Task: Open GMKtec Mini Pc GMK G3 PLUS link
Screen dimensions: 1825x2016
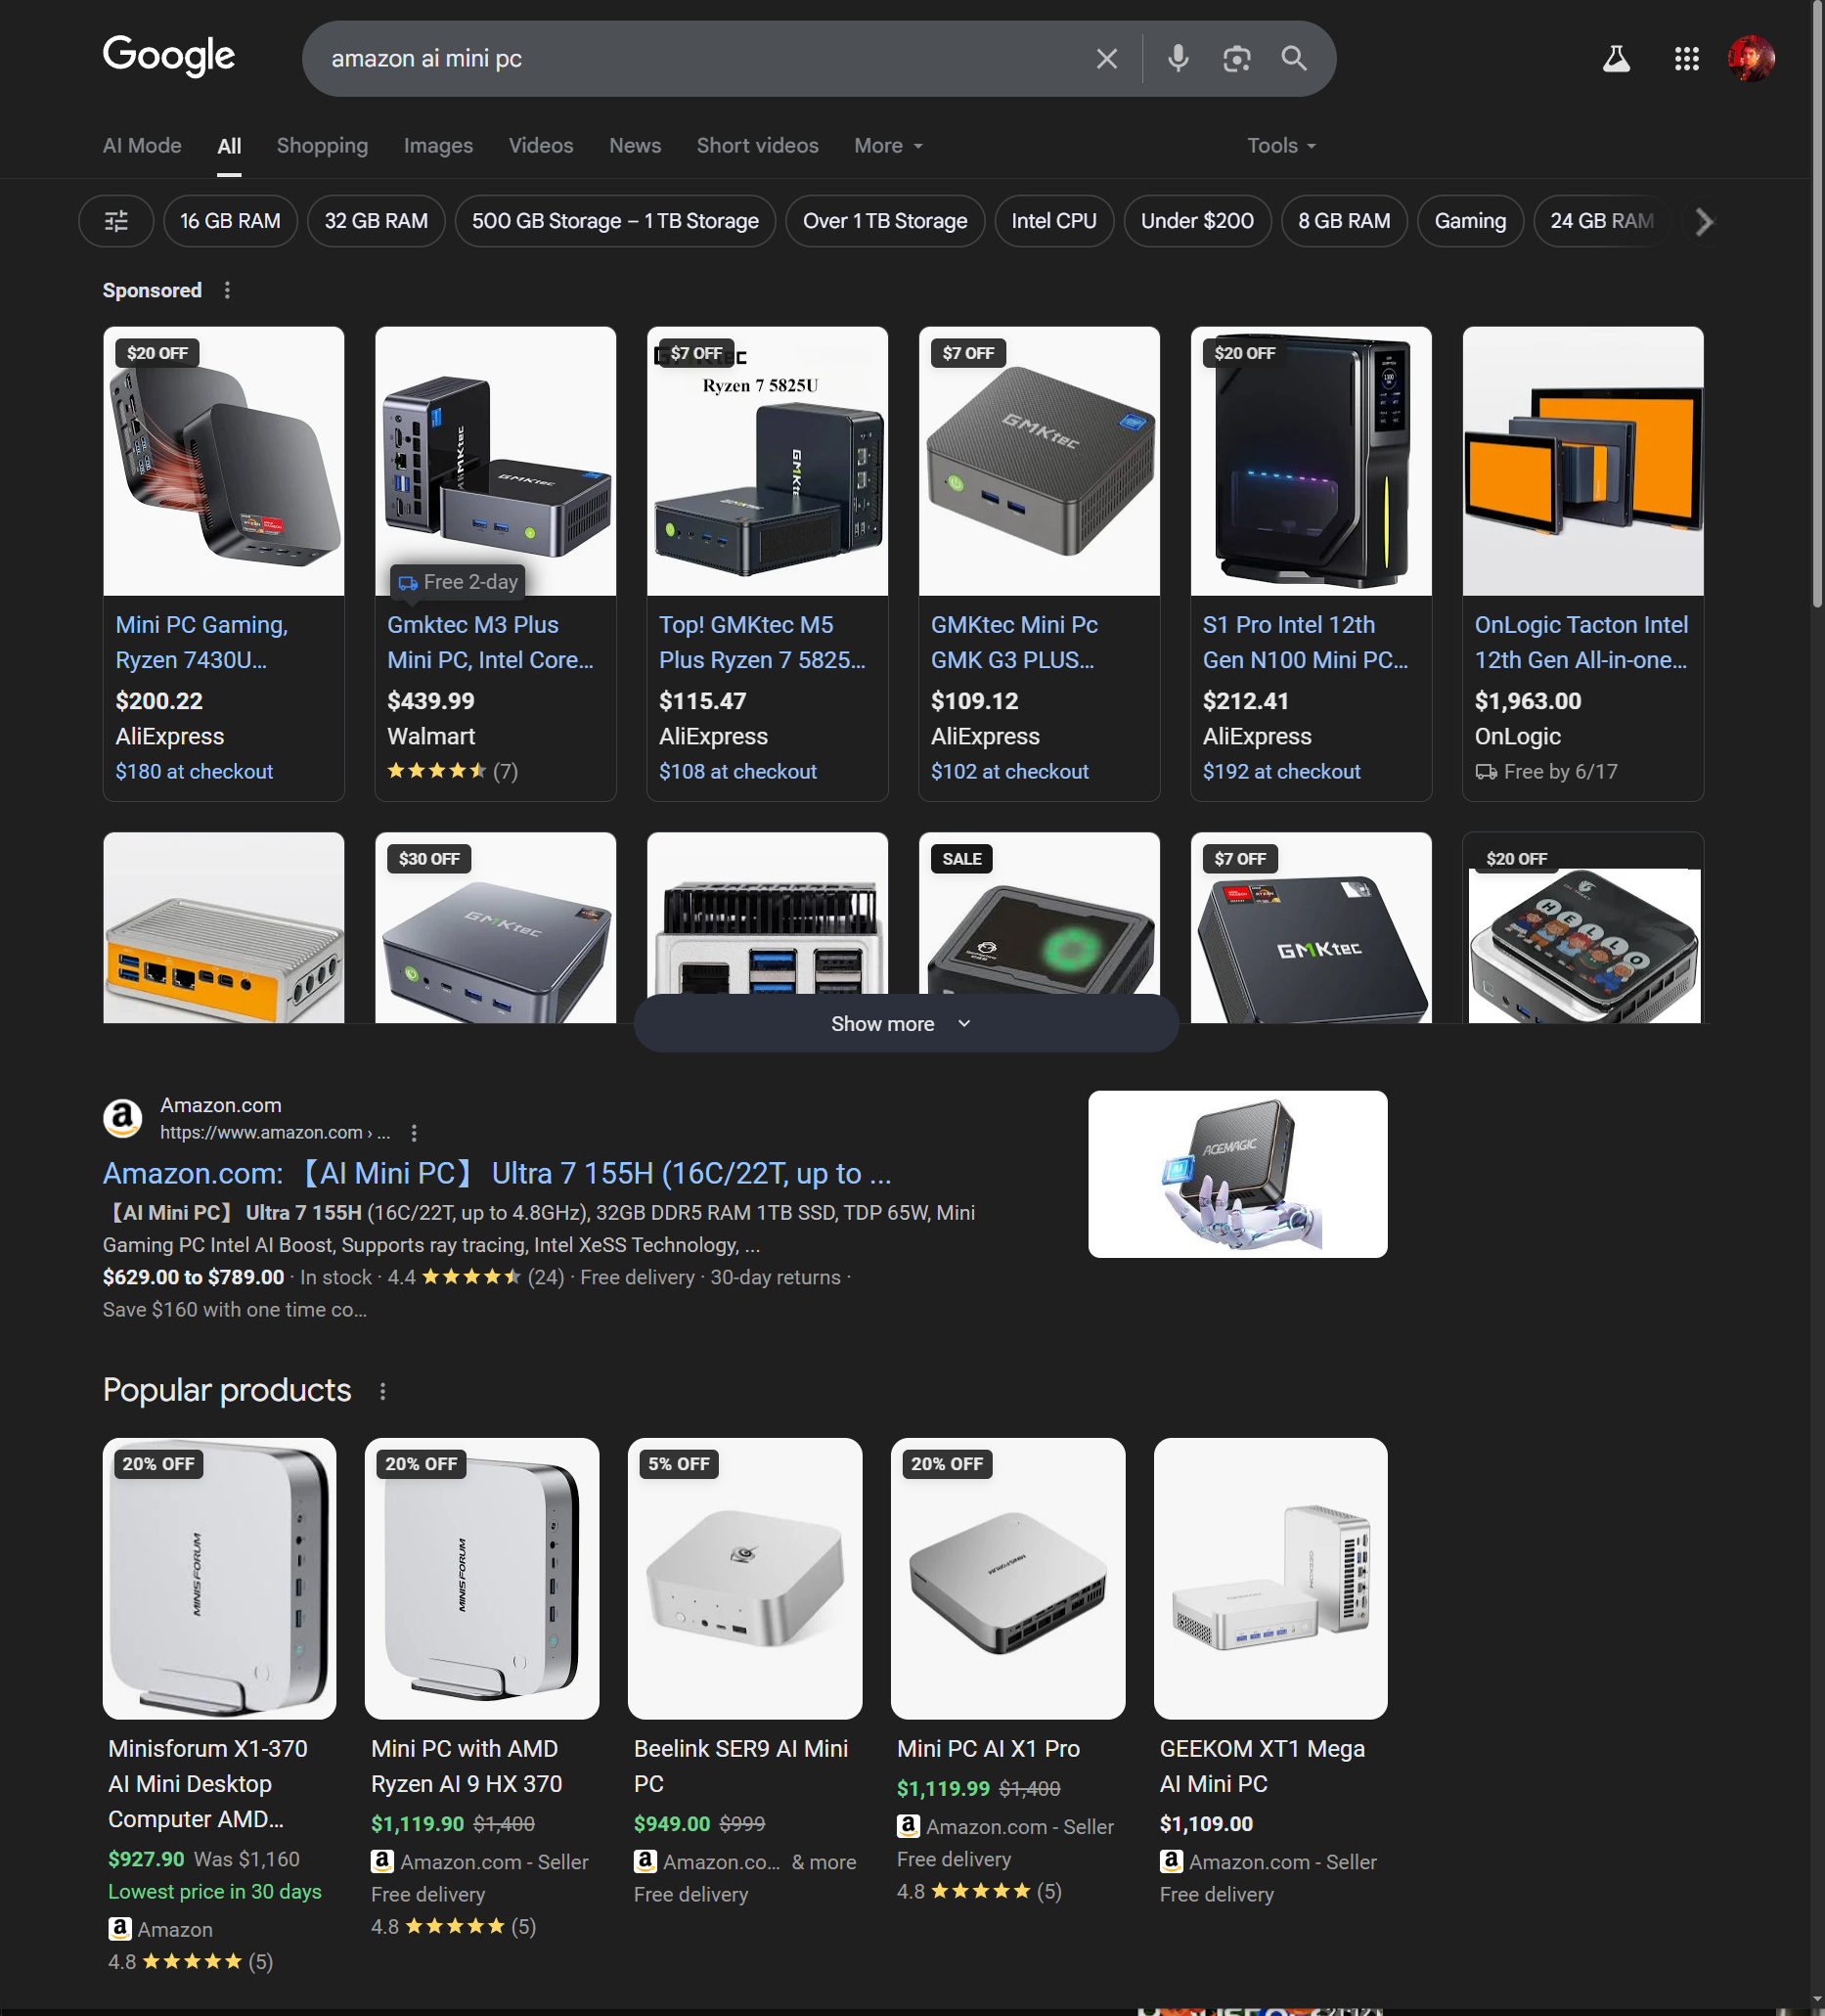Action: click(x=1014, y=642)
